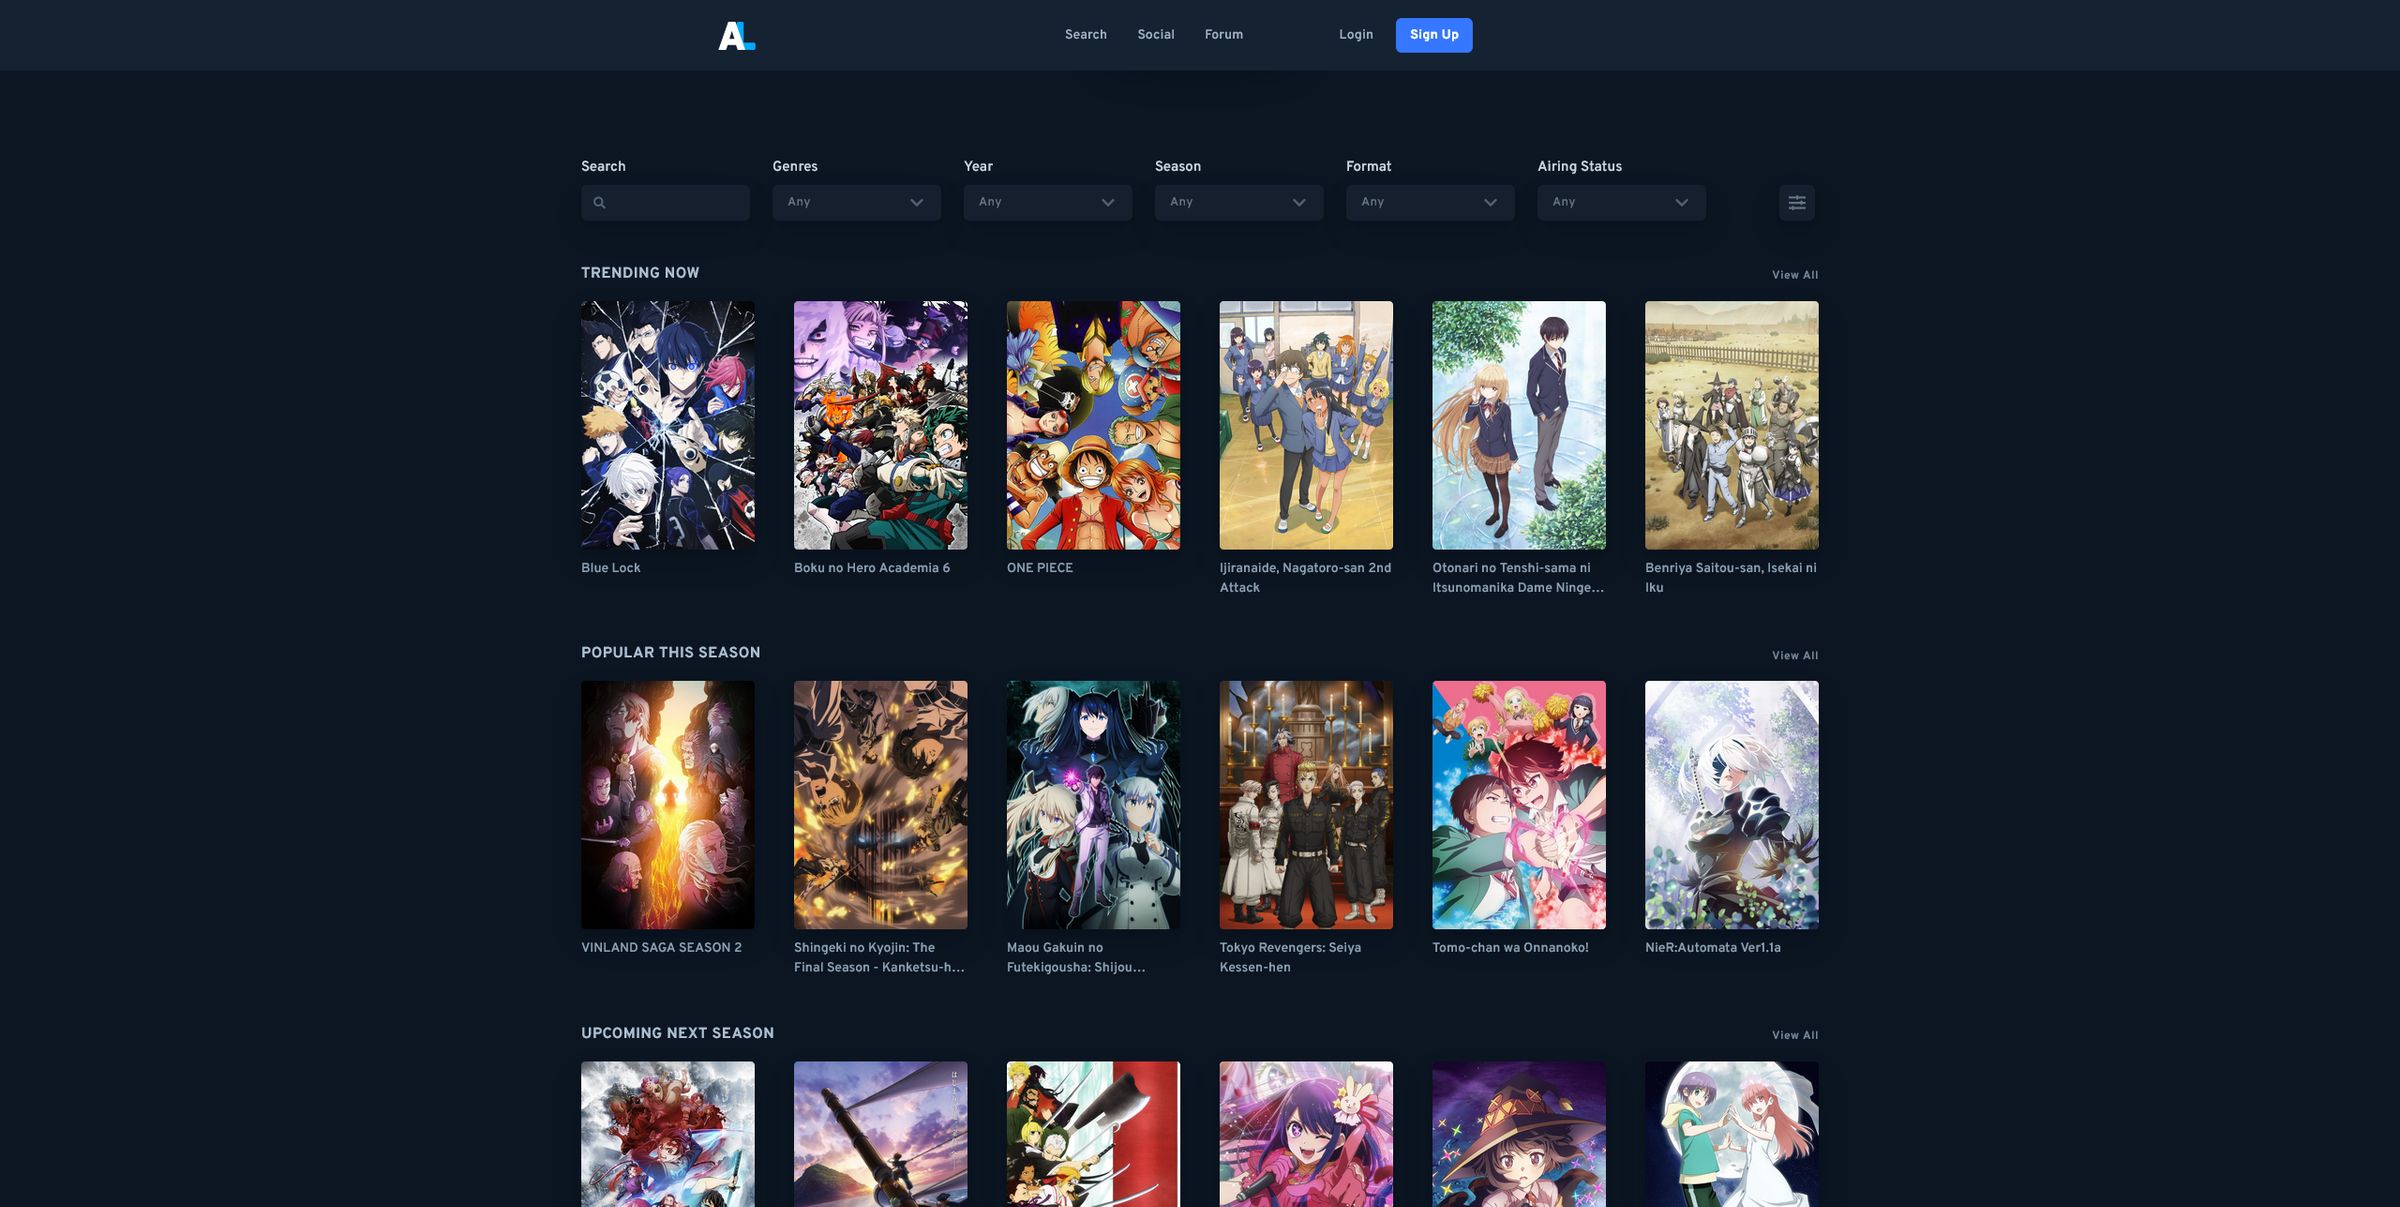Screen dimensions: 2400x1207
Task: Focus the Search text input field
Action: coord(665,202)
